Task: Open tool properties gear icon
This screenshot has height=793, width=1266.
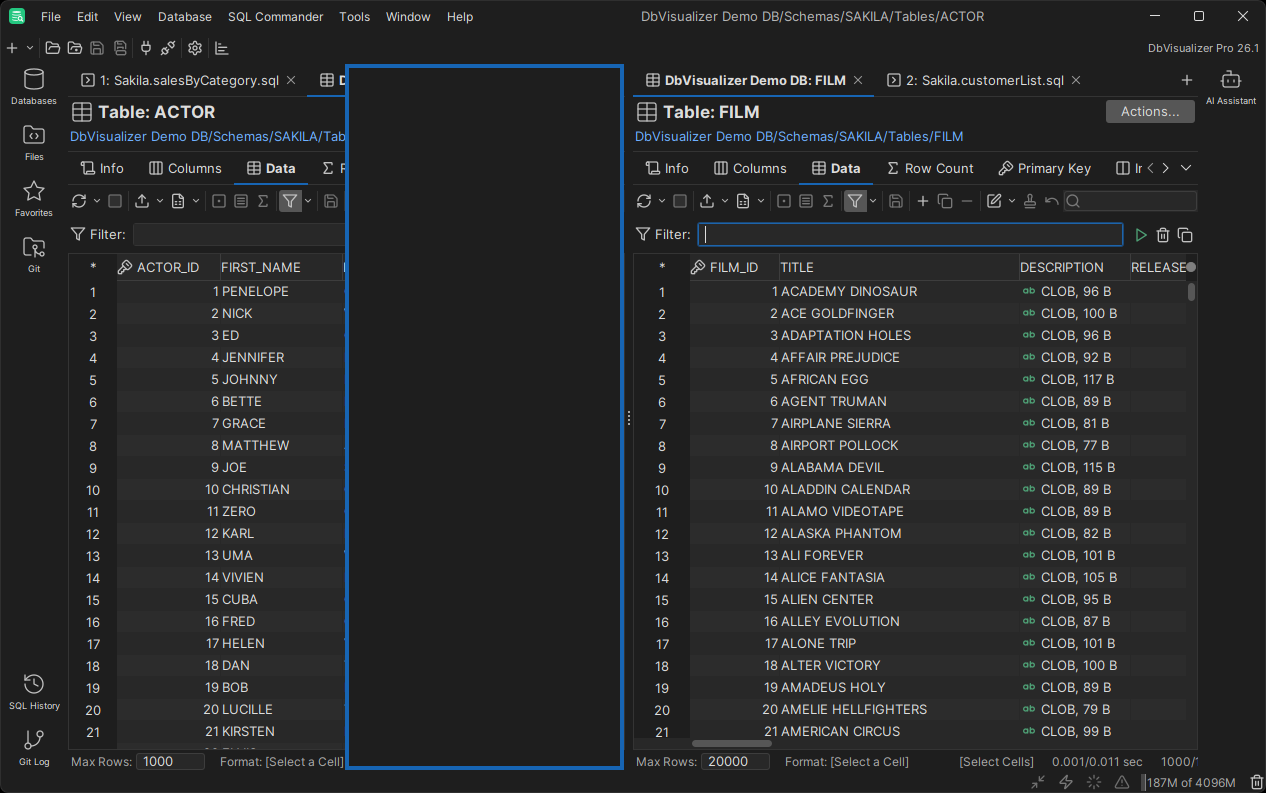Action: point(195,48)
